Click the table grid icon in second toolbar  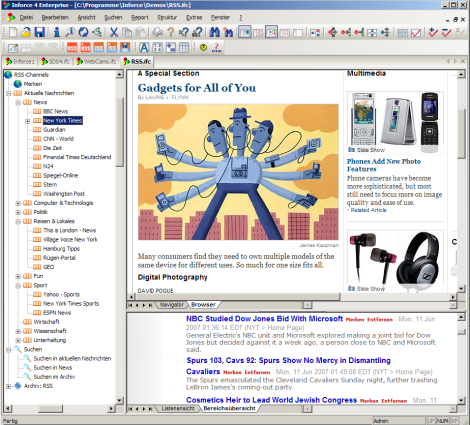tap(184, 47)
